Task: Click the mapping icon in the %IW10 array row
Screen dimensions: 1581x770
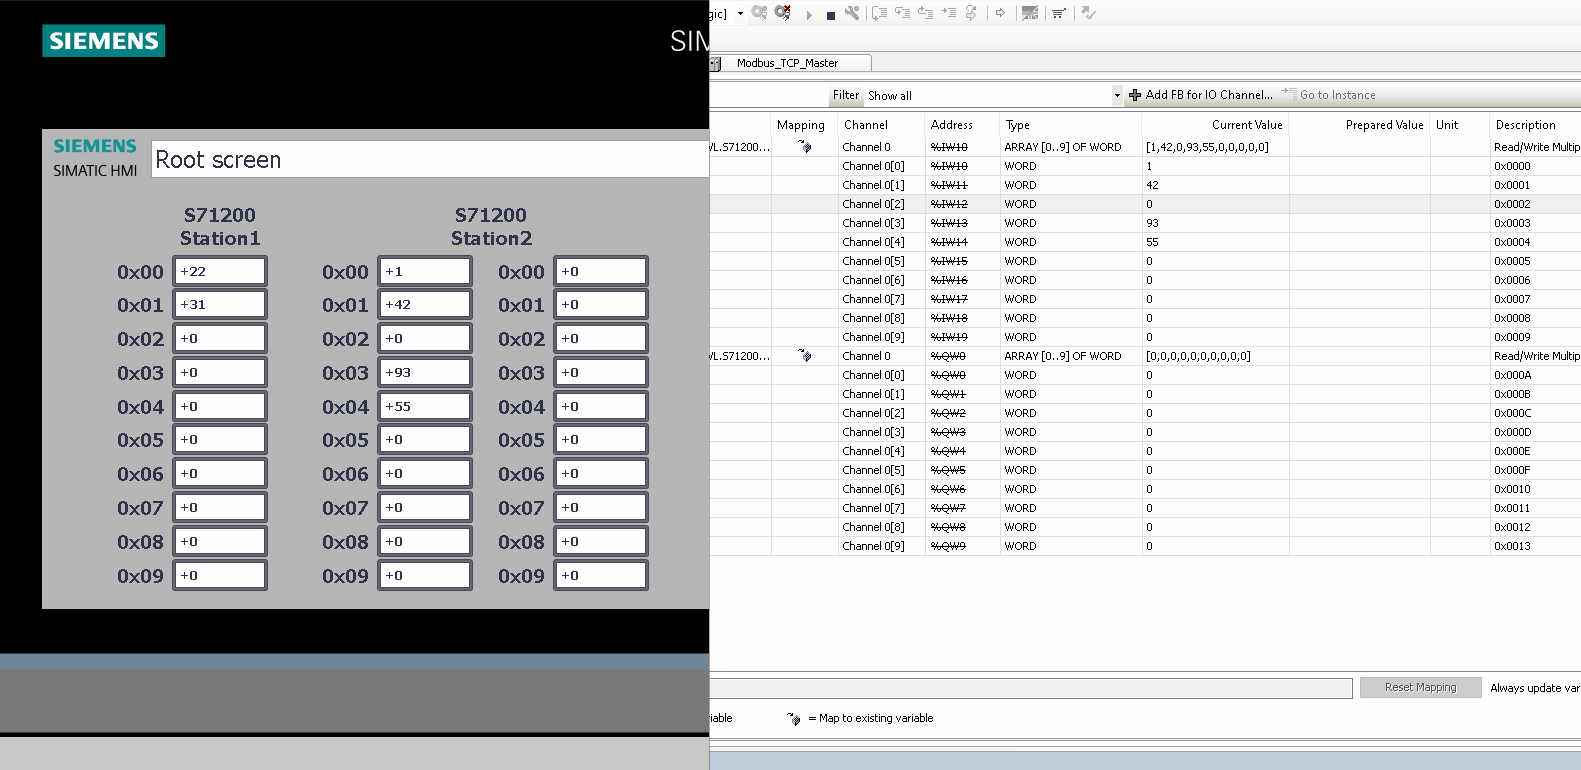Action: pyautogui.click(x=805, y=147)
